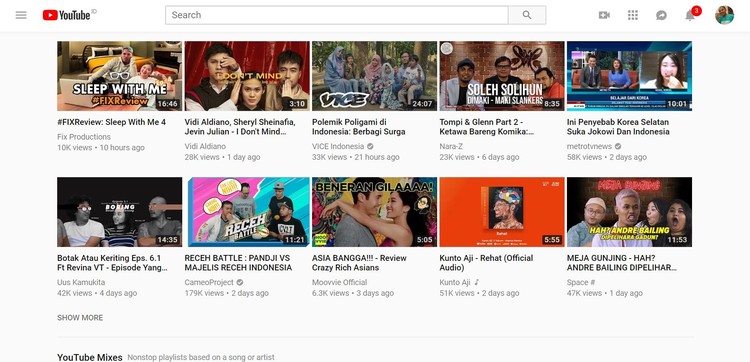Expand the list with SHOW MORE
Viewport: 750px width, 362px height.
point(80,318)
